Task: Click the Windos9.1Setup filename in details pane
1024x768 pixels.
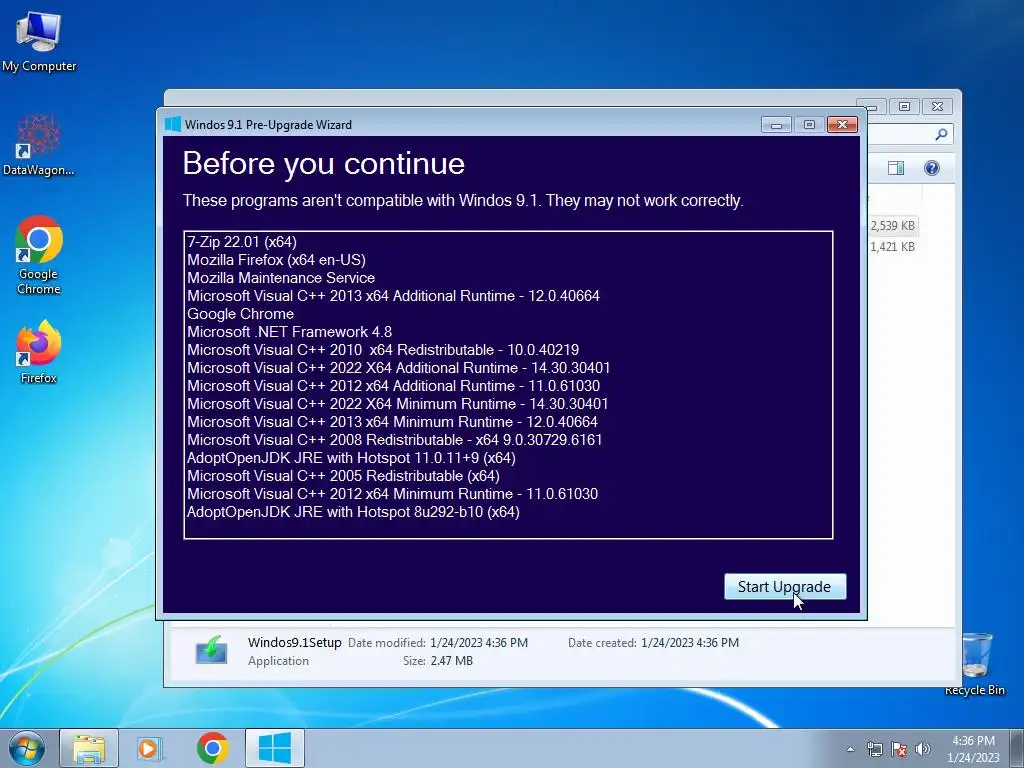Action: click(295, 643)
